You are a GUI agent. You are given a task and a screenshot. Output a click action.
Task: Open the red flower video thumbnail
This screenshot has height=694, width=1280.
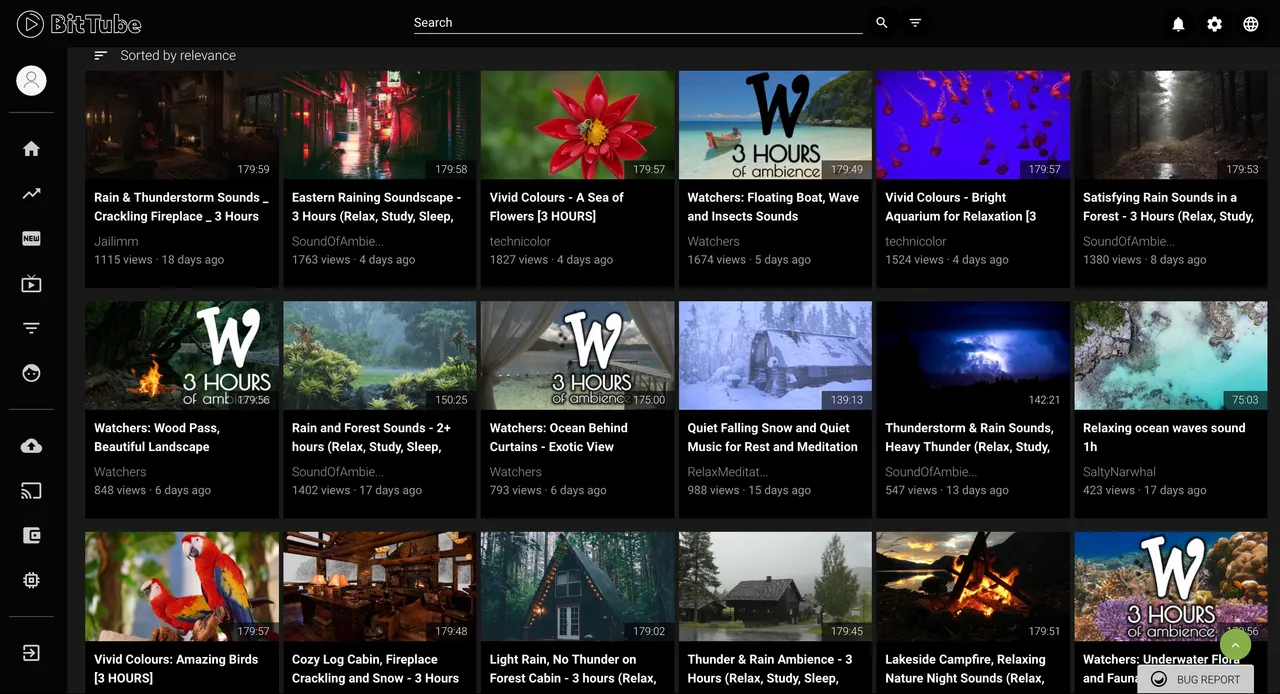click(x=577, y=125)
